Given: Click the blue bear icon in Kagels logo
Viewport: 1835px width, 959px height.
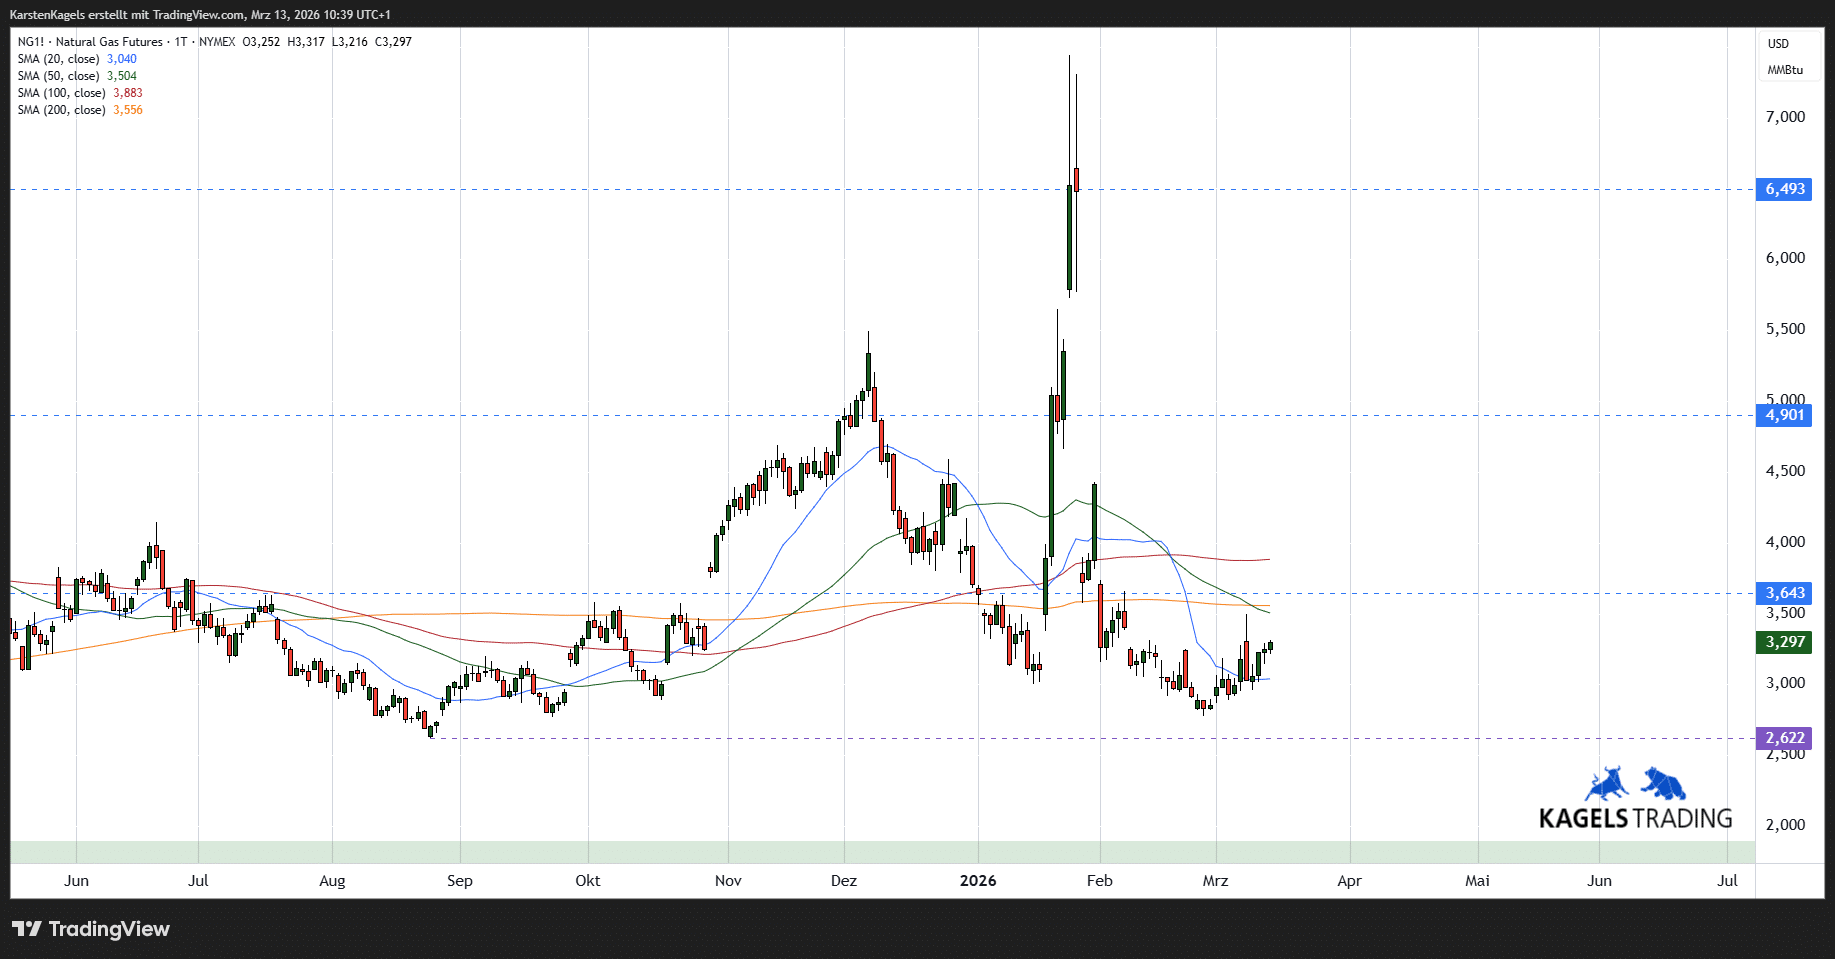Looking at the screenshot, I should pos(1663,785).
